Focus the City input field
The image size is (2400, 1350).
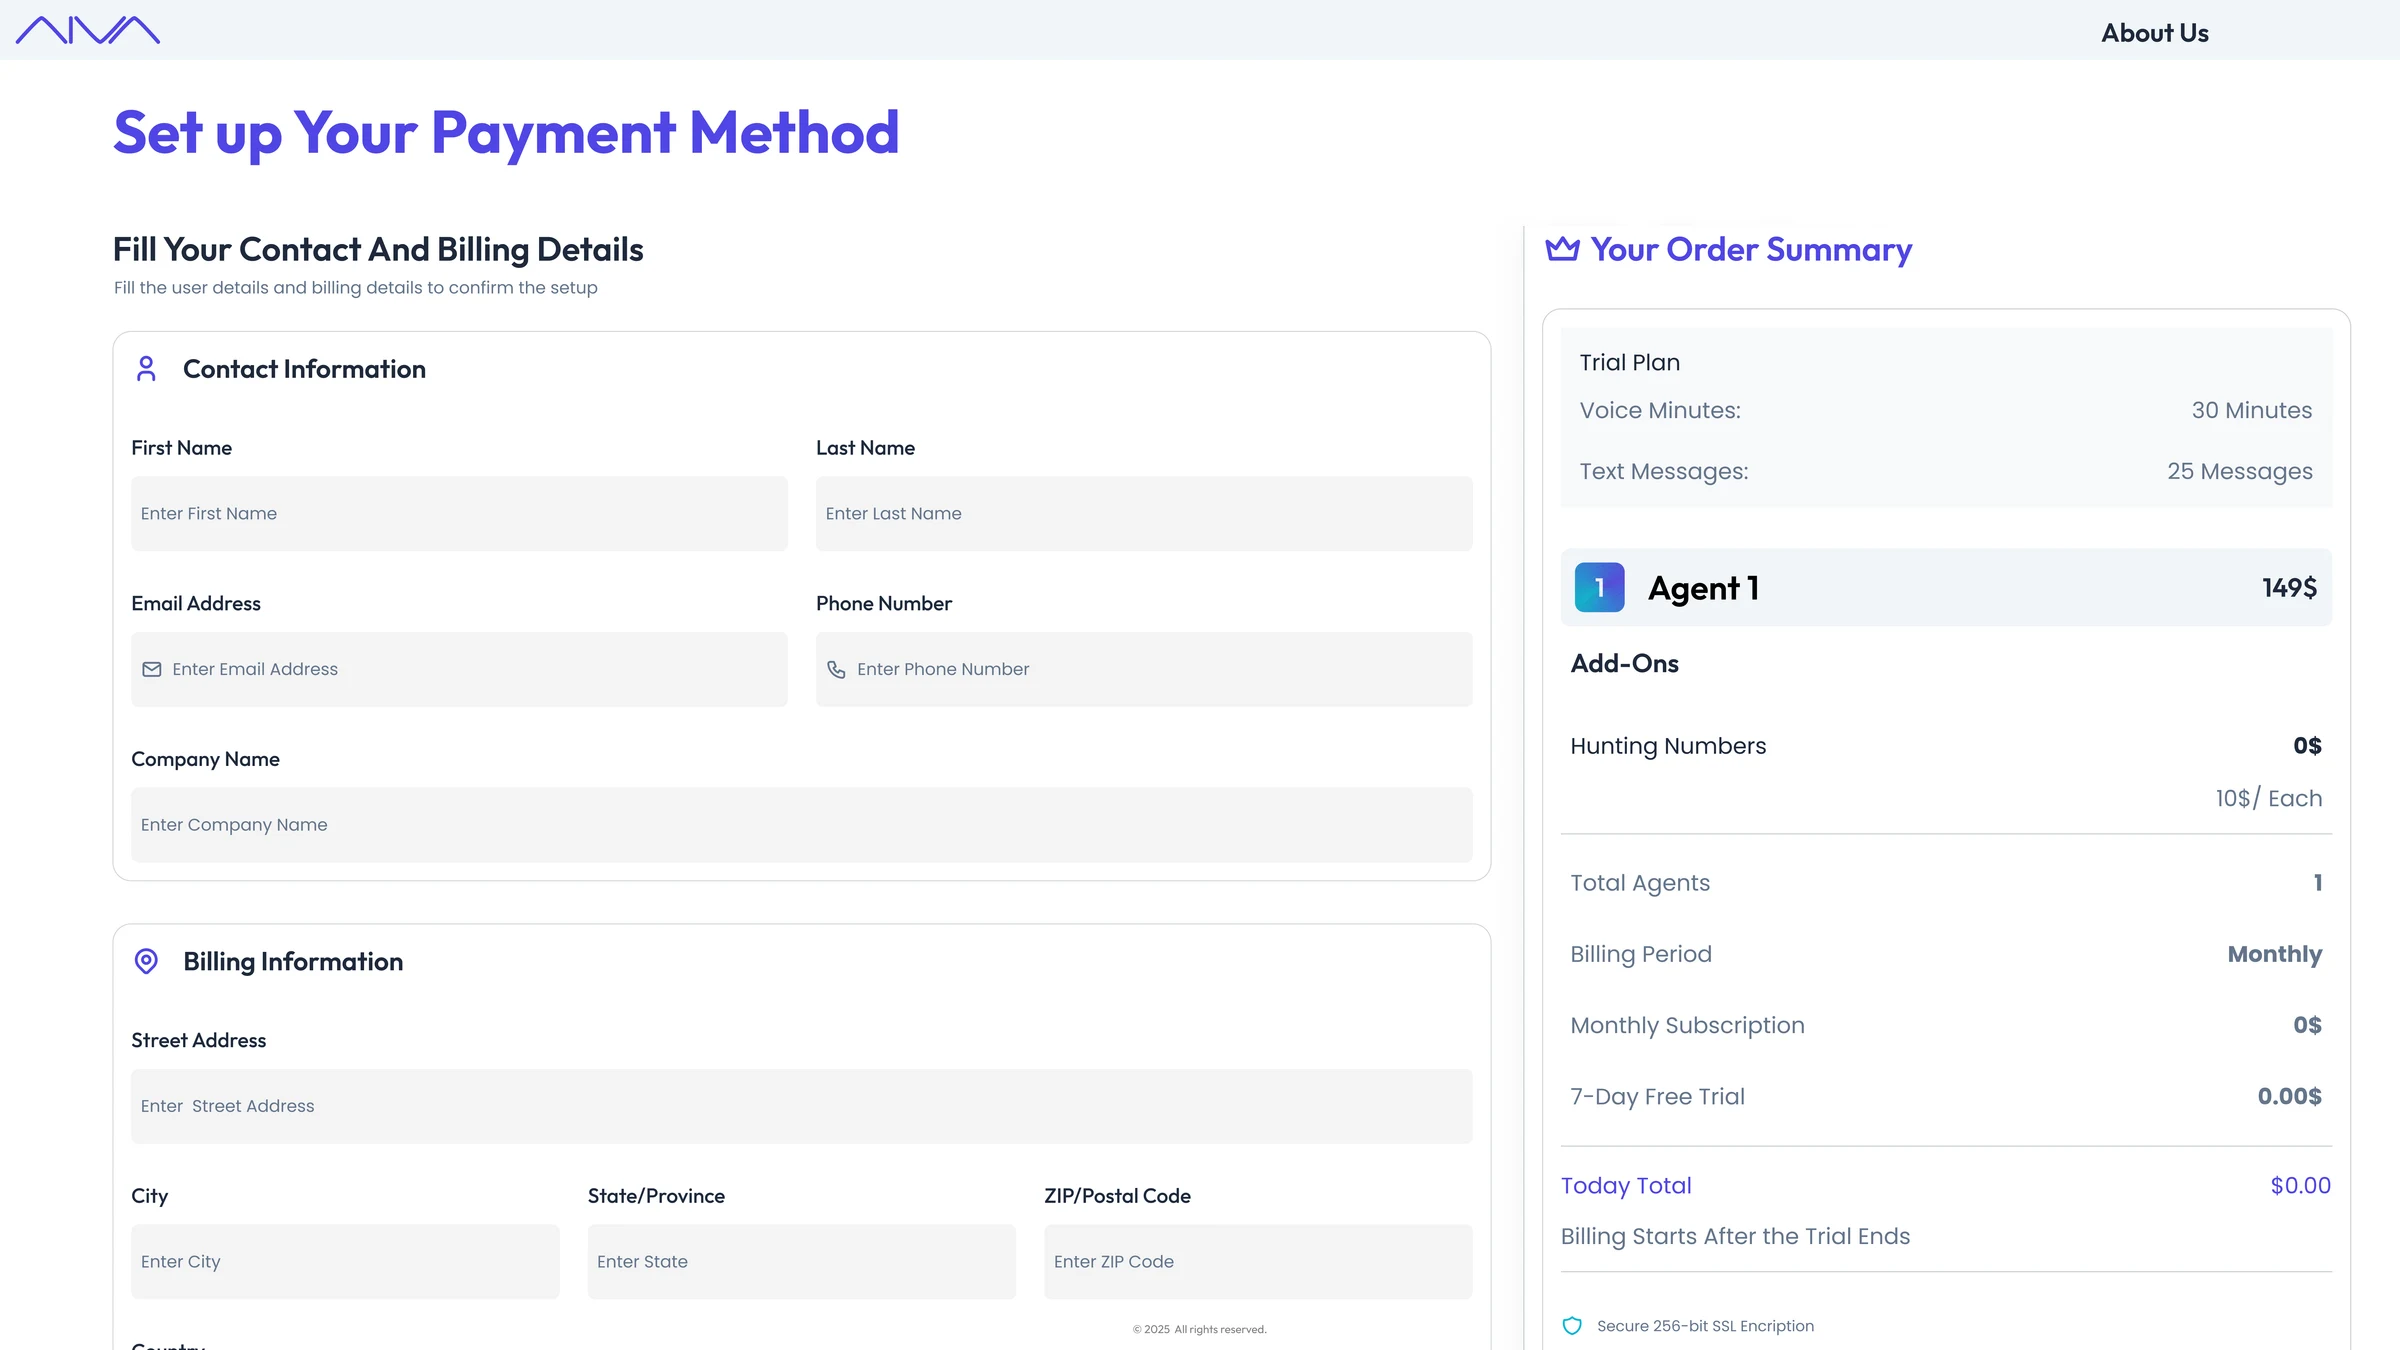click(x=345, y=1262)
